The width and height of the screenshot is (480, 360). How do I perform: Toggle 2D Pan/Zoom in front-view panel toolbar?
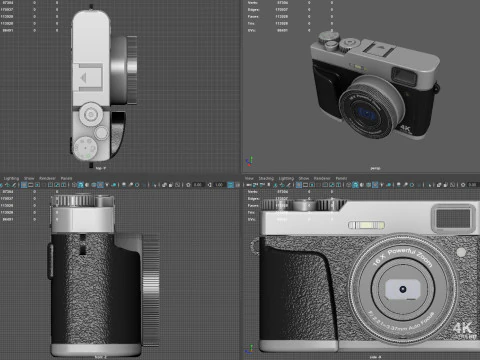[x=282, y=185]
